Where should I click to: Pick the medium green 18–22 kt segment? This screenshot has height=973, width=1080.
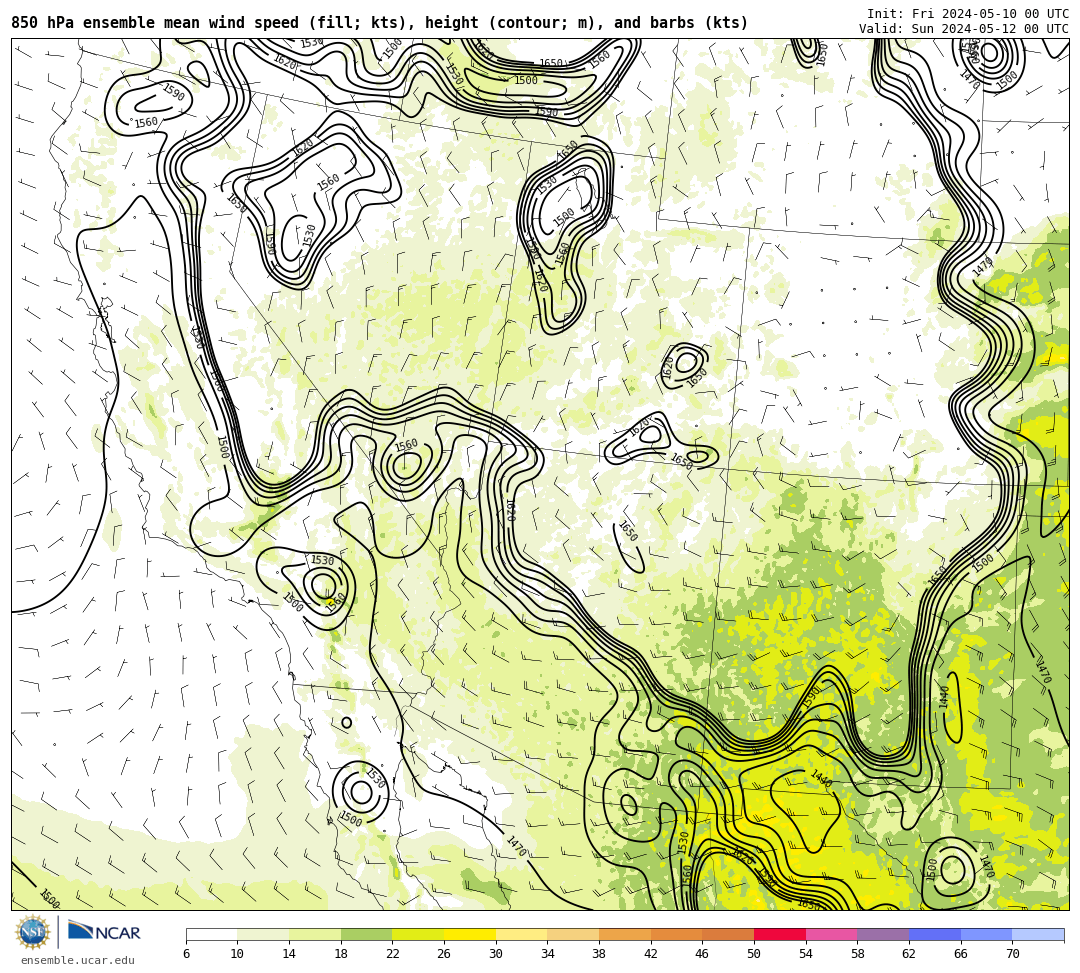(366, 934)
